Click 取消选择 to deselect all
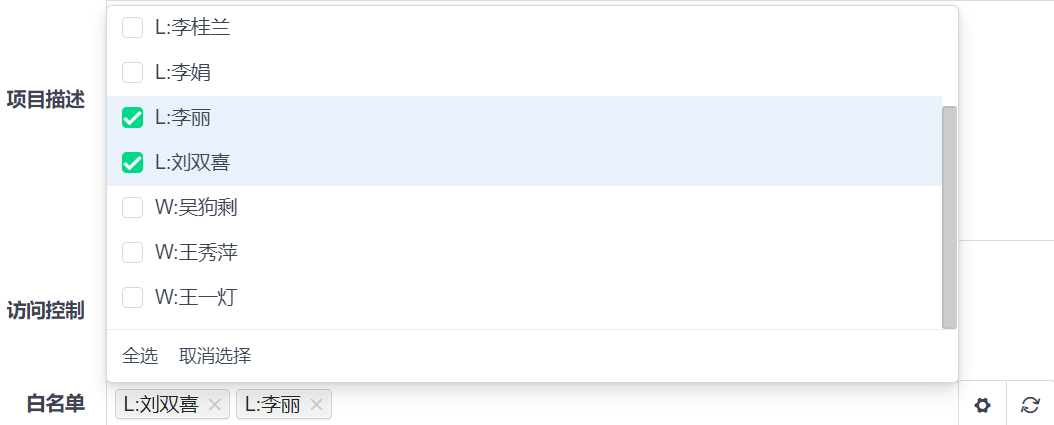This screenshot has height=425, width=1054. [215, 356]
